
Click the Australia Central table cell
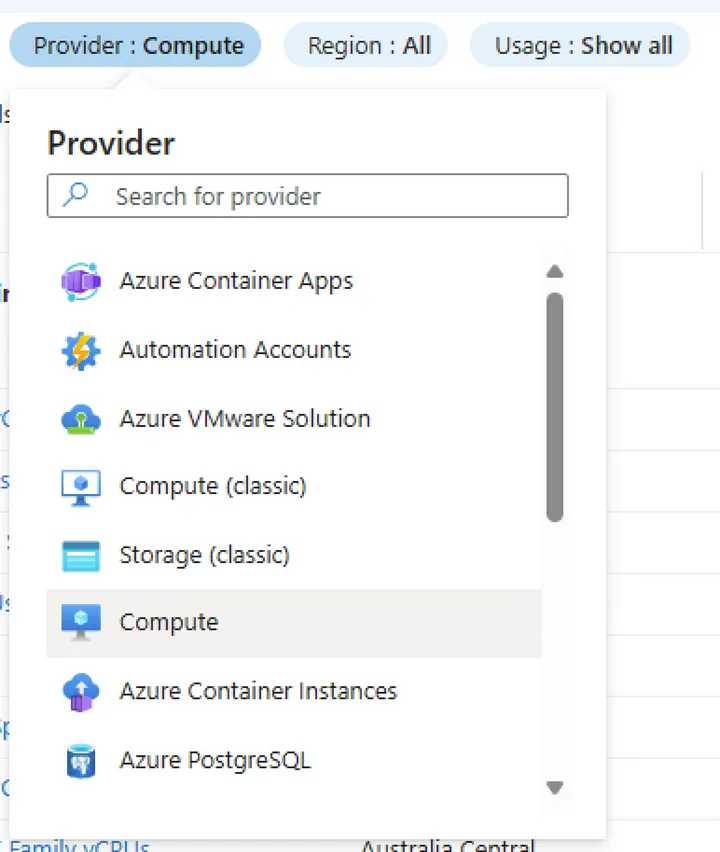point(448,846)
